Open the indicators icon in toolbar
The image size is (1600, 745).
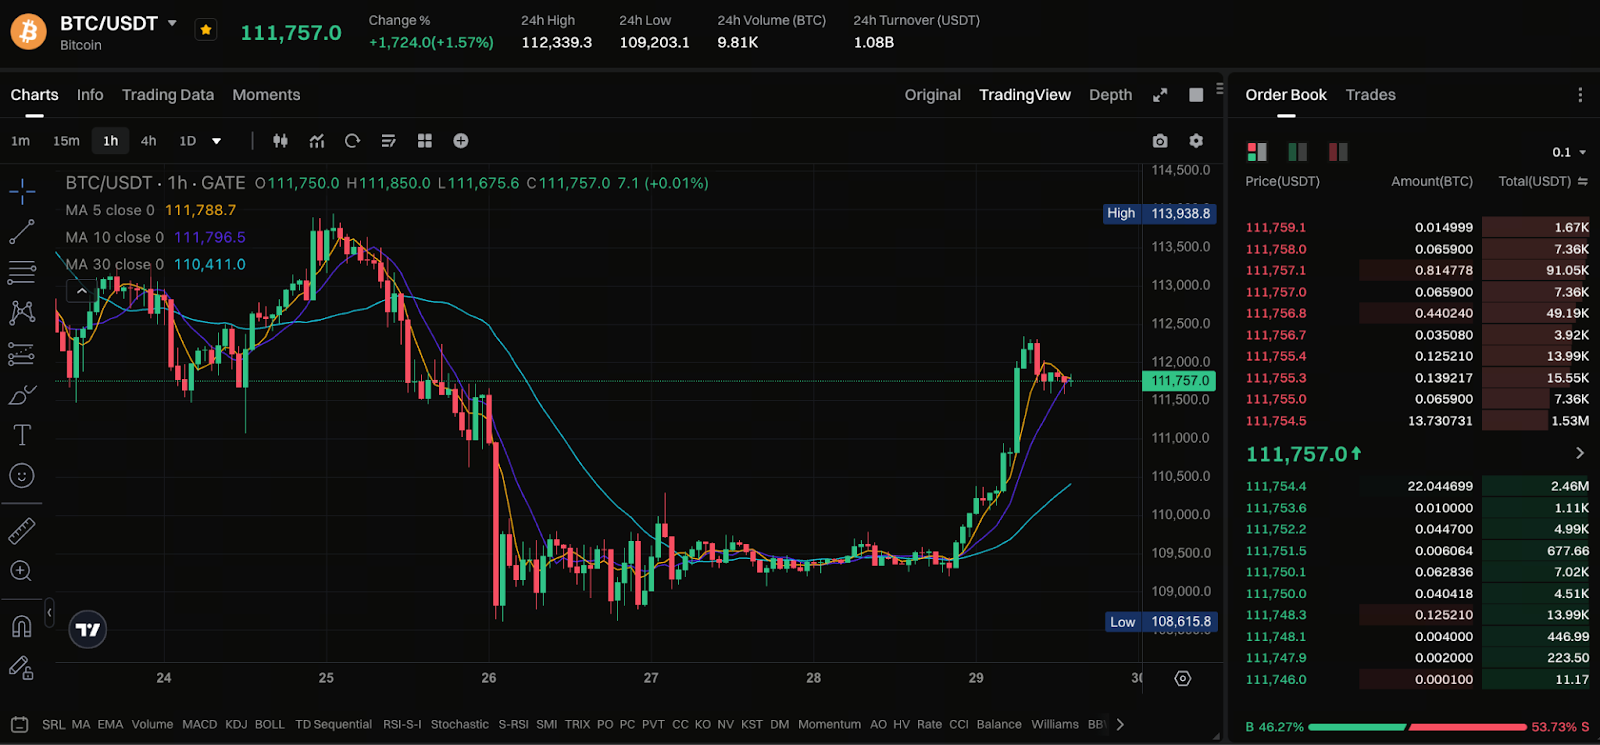[x=317, y=141]
